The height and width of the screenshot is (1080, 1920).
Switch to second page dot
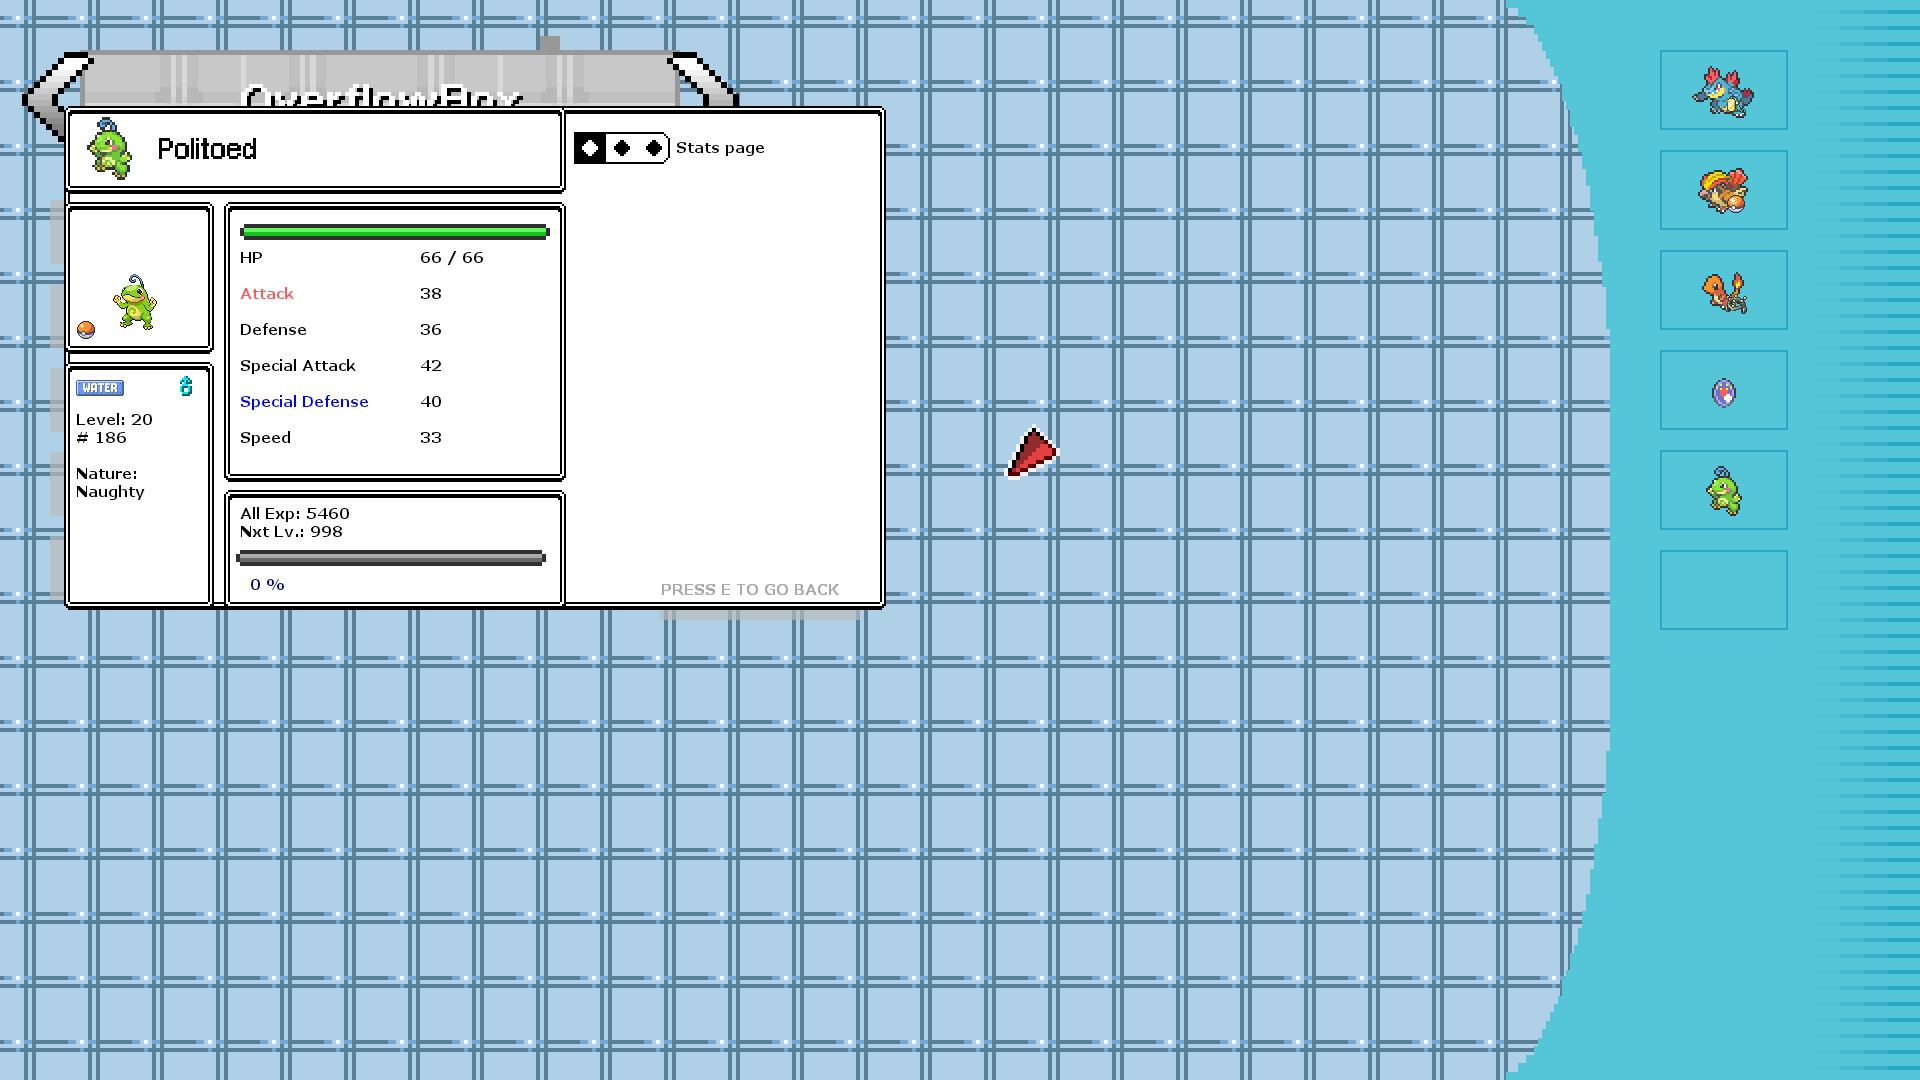[622, 149]
